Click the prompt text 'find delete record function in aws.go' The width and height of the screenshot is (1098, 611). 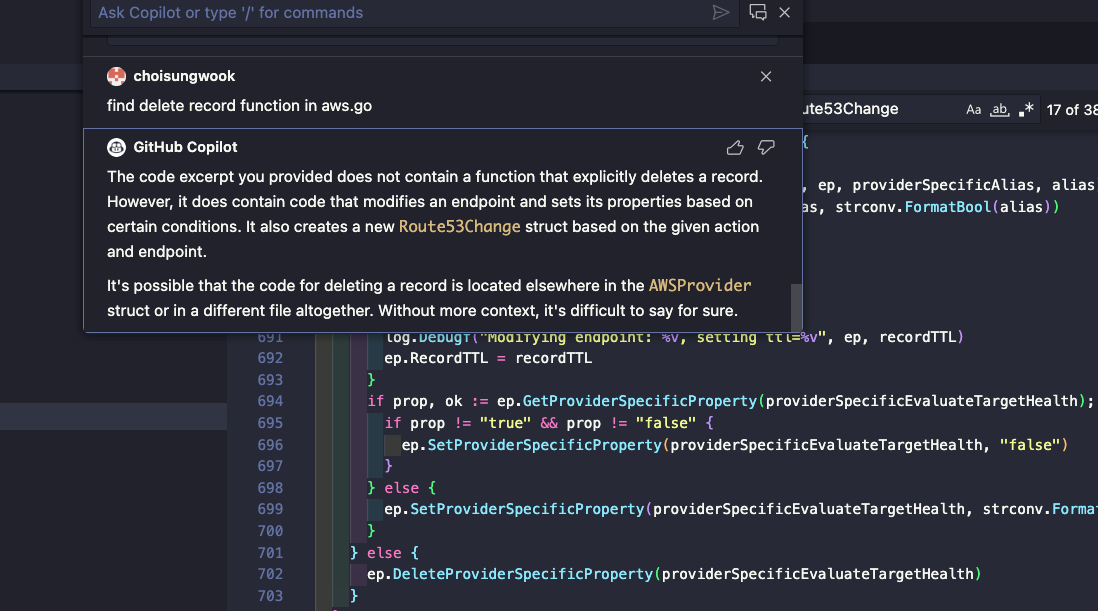[239, 106]
